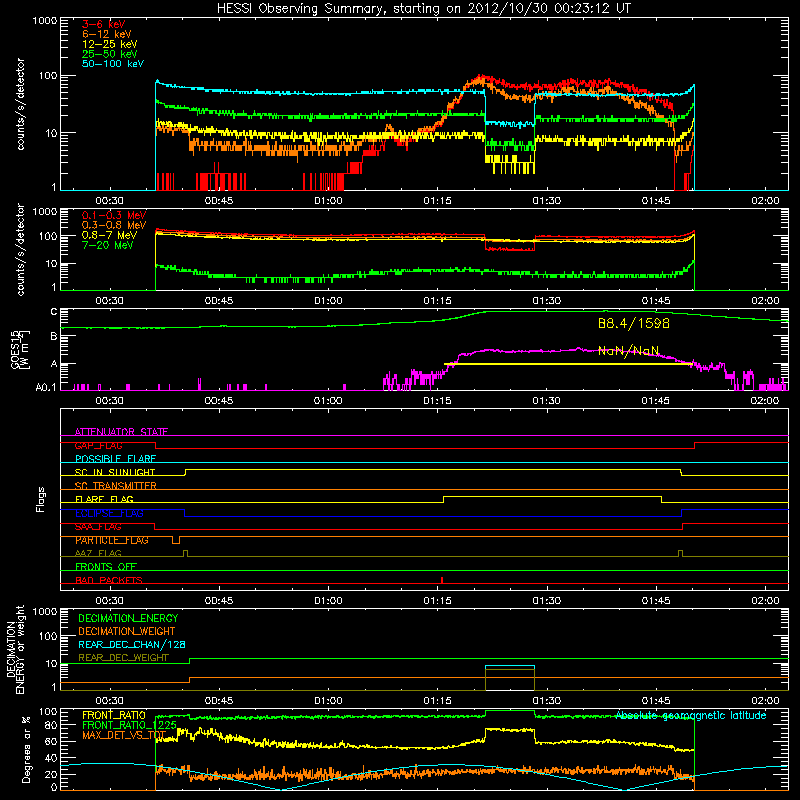Select the SC_IN_SUNLIGHT flag label
Image resolution: width=800 pixels, height=800 pixels.
[115, 472]
